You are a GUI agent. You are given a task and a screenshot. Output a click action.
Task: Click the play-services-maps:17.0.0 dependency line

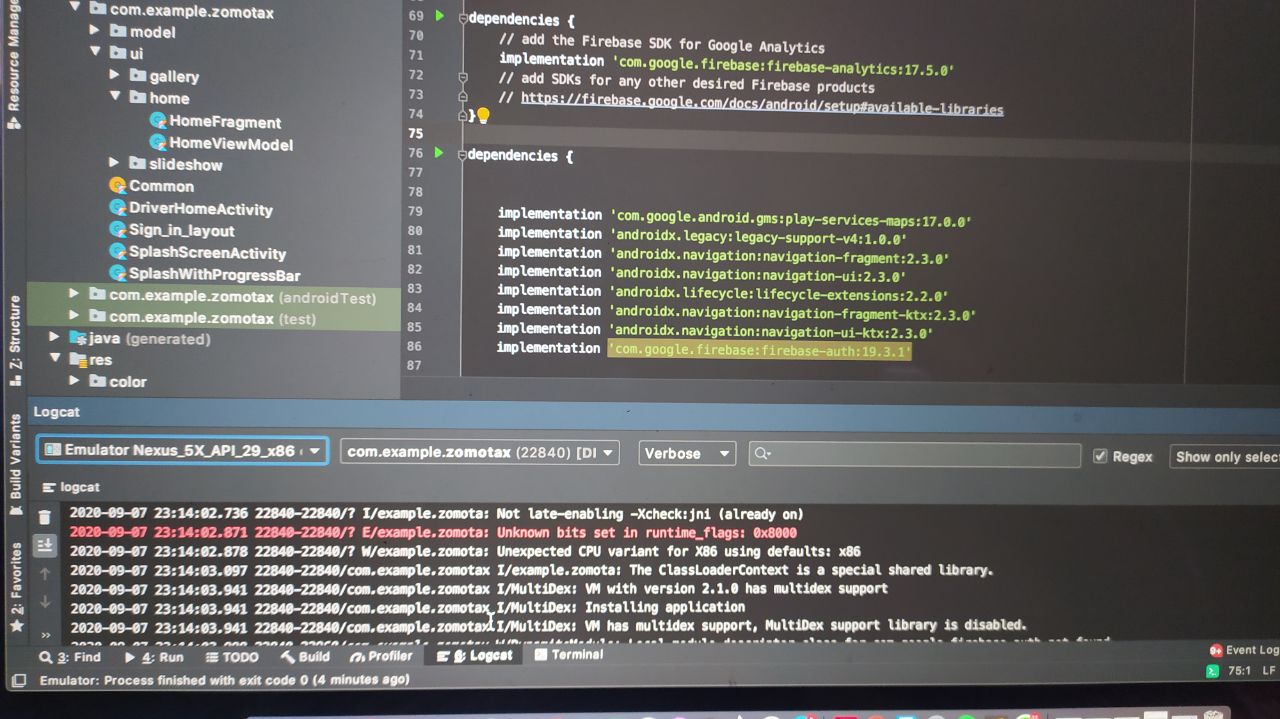click(x=735, y=217)
